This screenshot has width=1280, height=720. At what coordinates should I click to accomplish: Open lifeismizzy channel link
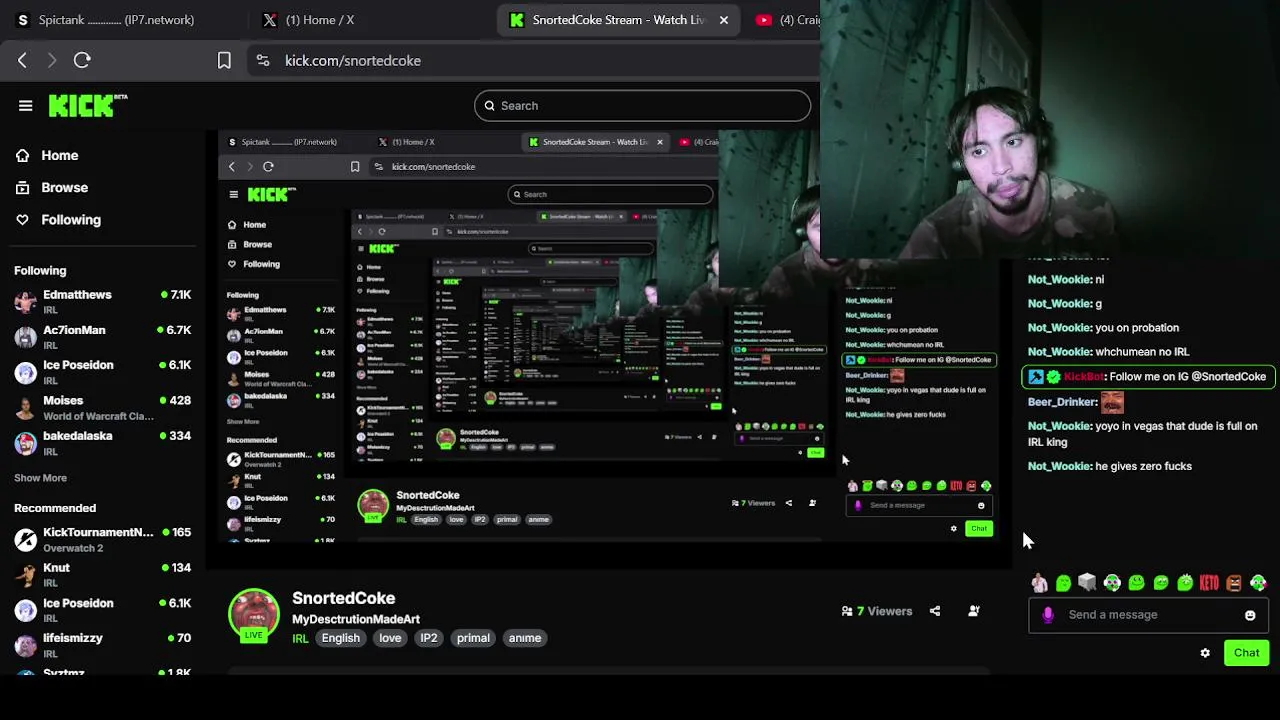pos(73,637)
